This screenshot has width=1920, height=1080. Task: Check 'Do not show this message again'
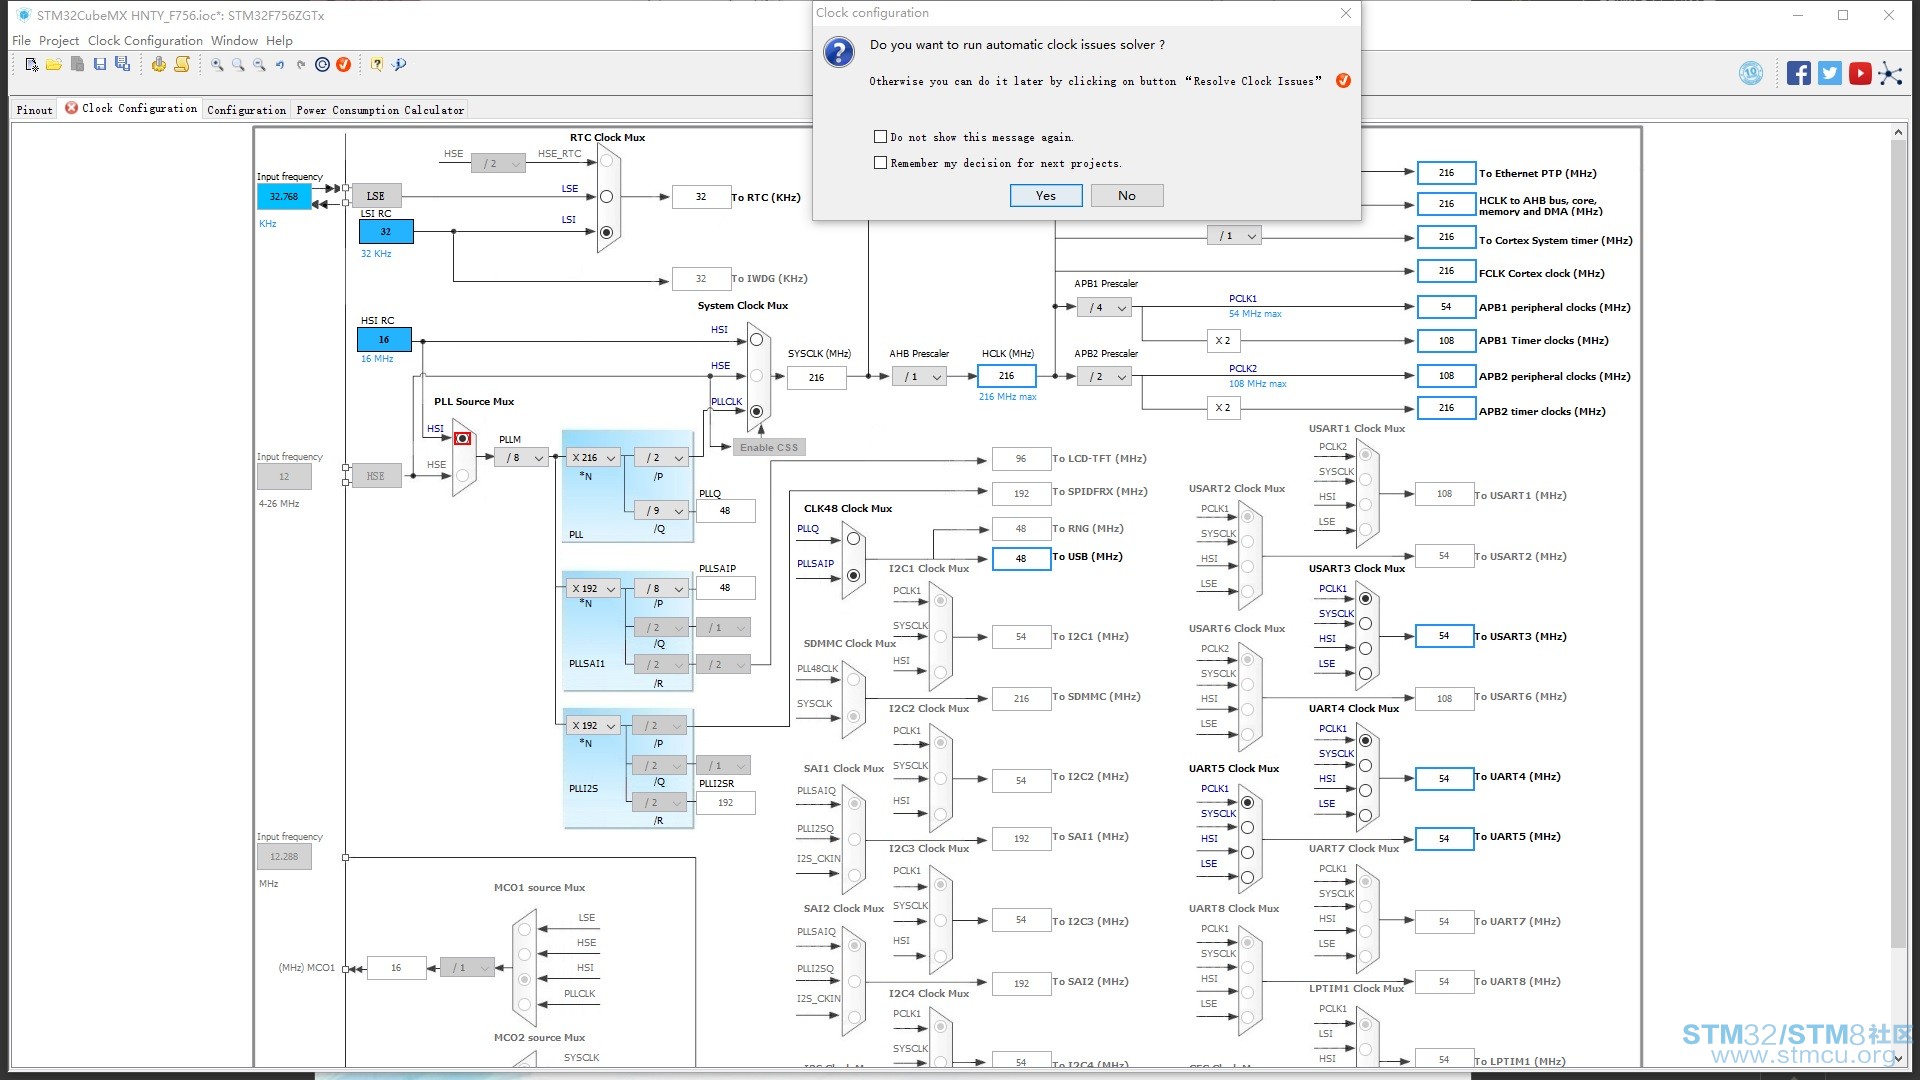coord(880,137)
